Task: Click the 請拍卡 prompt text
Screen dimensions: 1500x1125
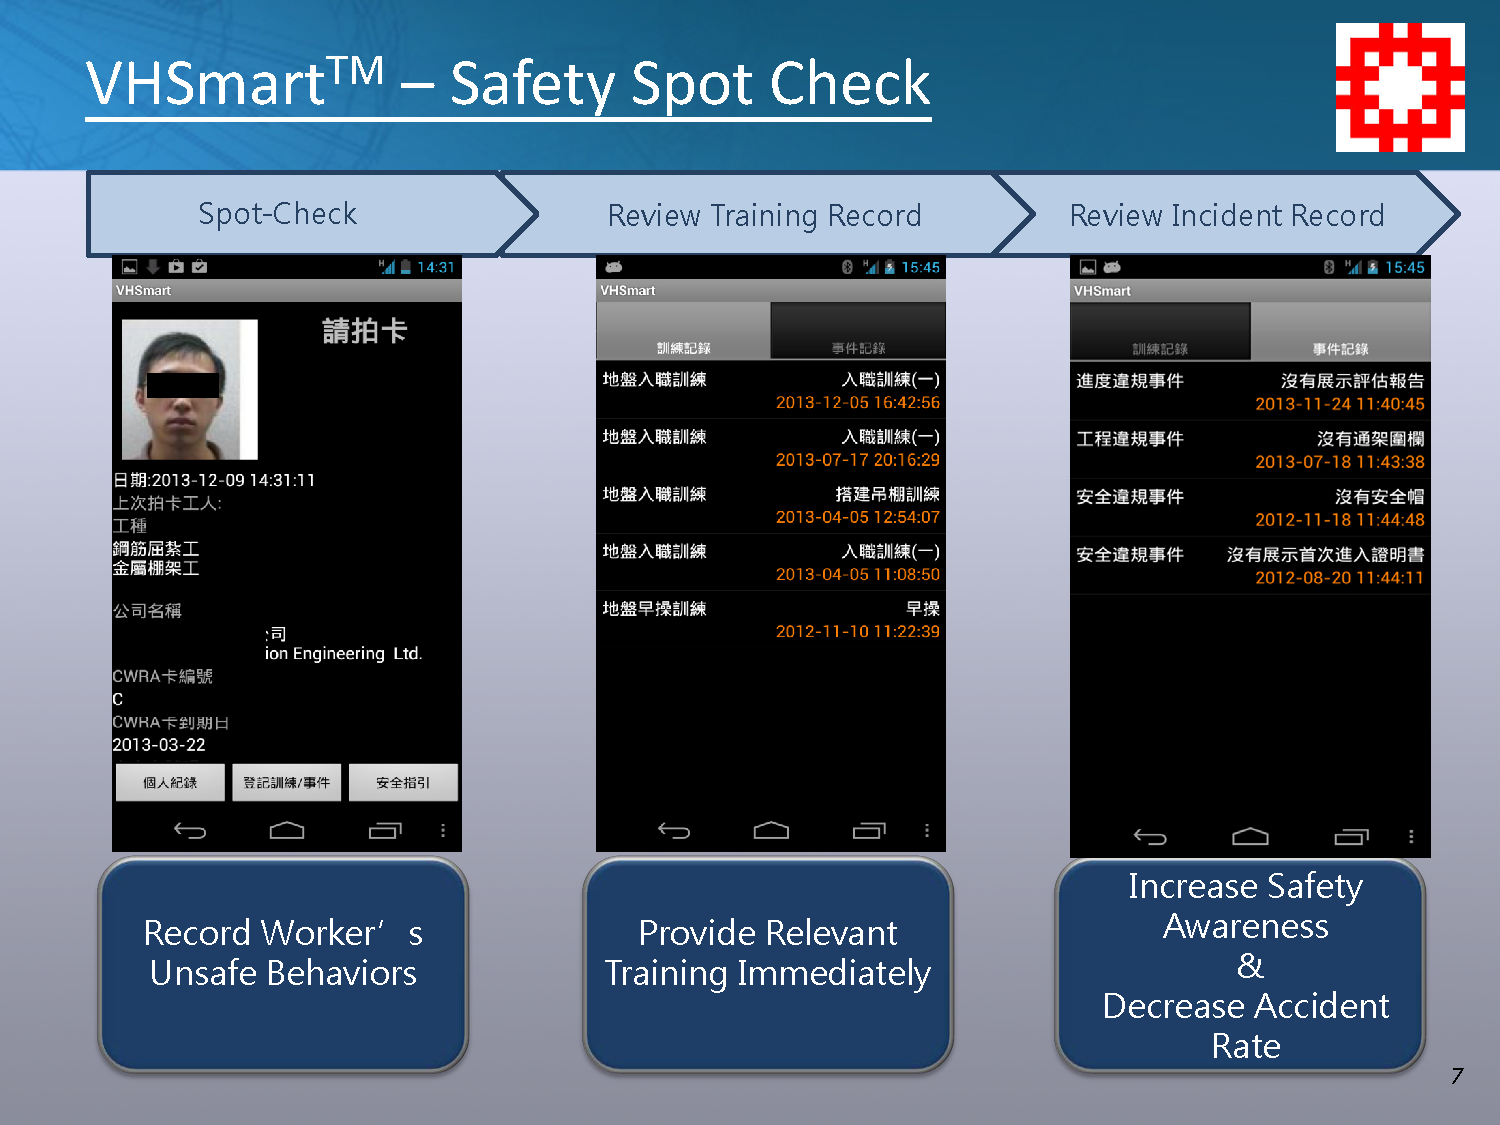Action: pyautogui.click(x=364, y=331)
